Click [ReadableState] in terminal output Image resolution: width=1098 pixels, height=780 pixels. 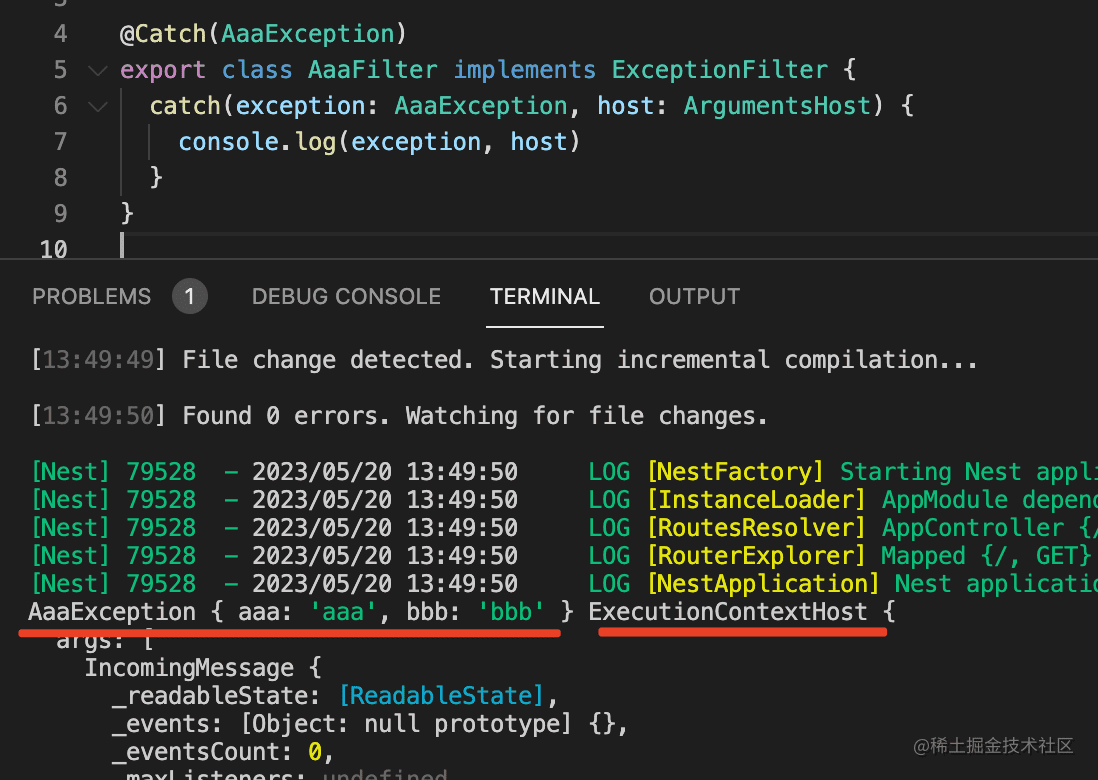(x=441, y=696)
